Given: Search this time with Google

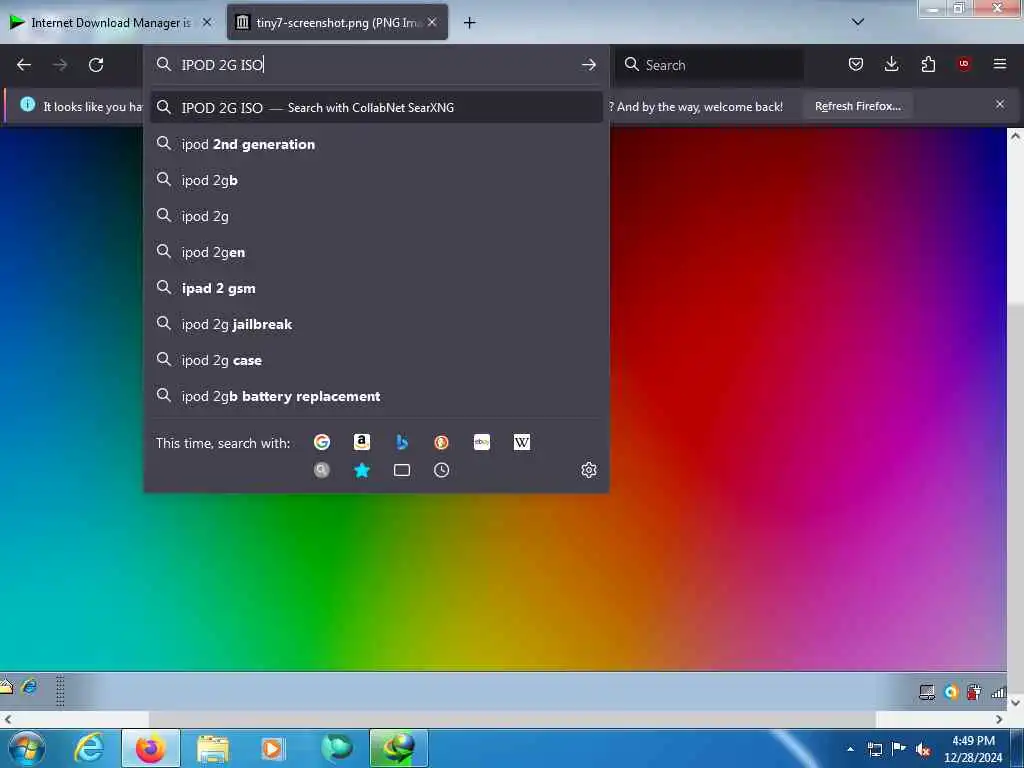Looking at the screenshot, I should click(322, 442).
